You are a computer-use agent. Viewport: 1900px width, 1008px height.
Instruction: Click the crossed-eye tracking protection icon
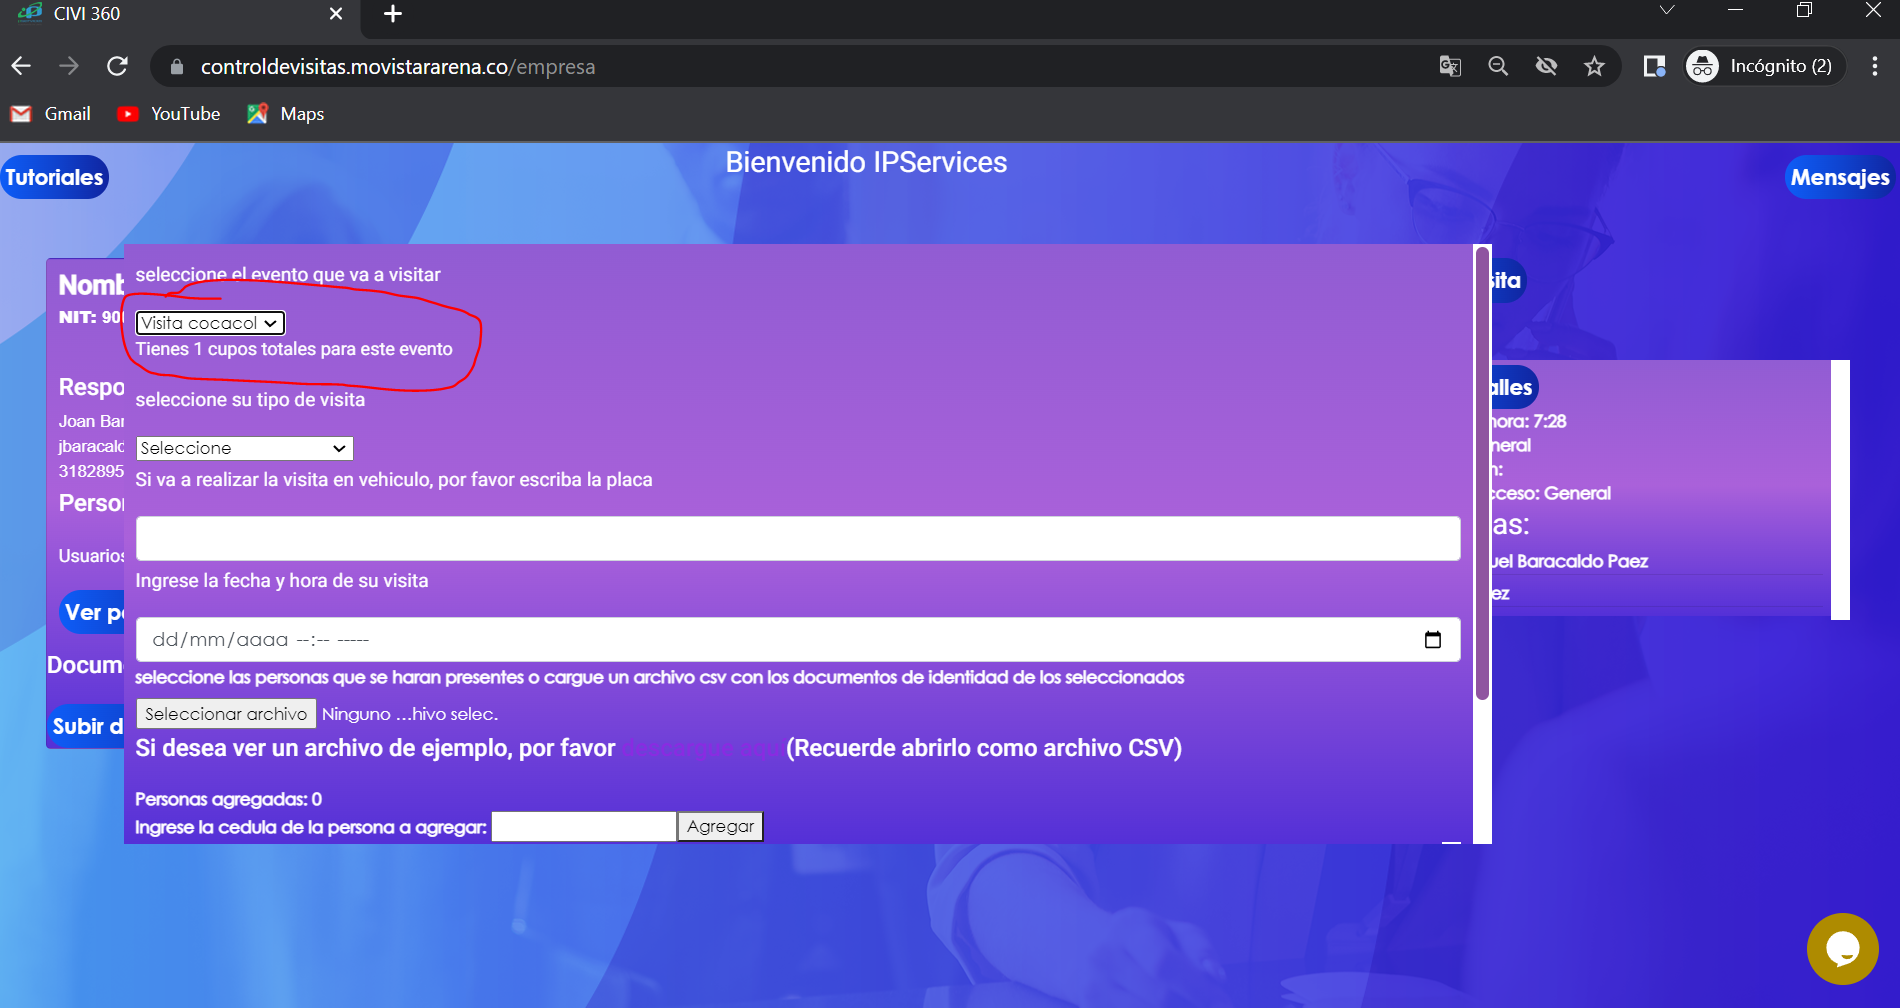pyautogui.click(x=1546, y=66)
